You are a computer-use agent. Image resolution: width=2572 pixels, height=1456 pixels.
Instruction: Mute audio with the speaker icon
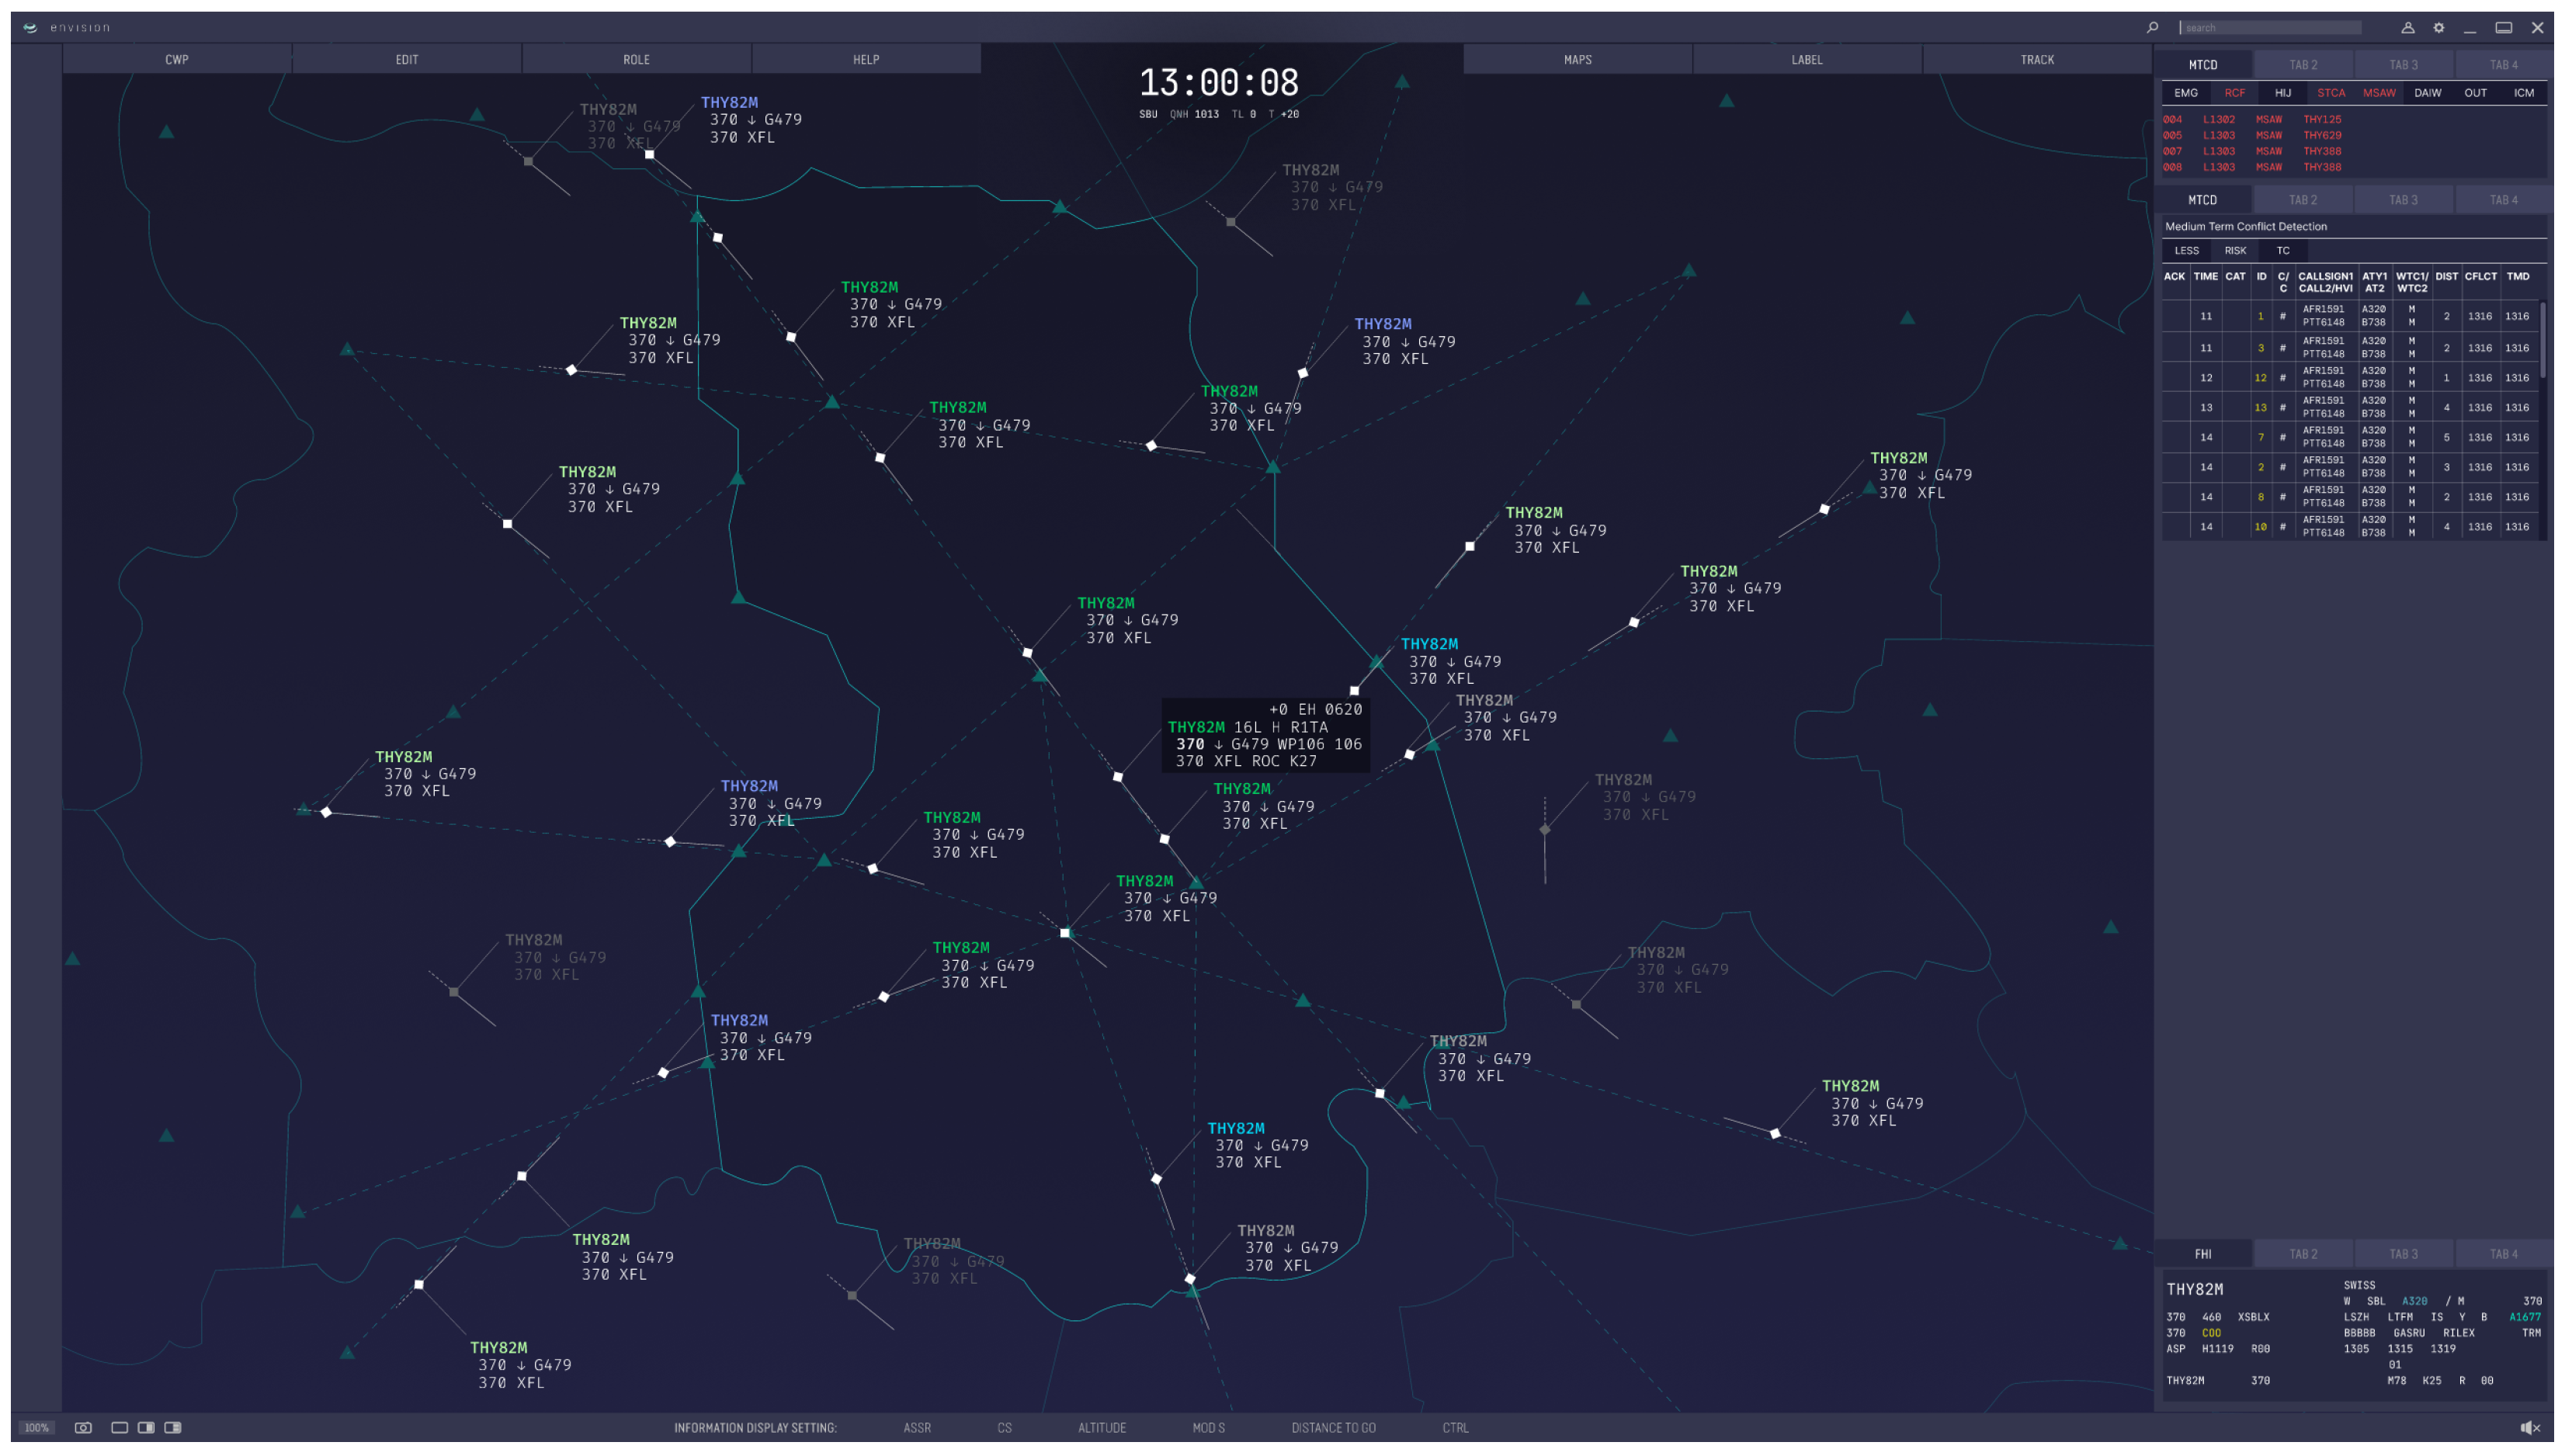(x=2531, y=1428)
